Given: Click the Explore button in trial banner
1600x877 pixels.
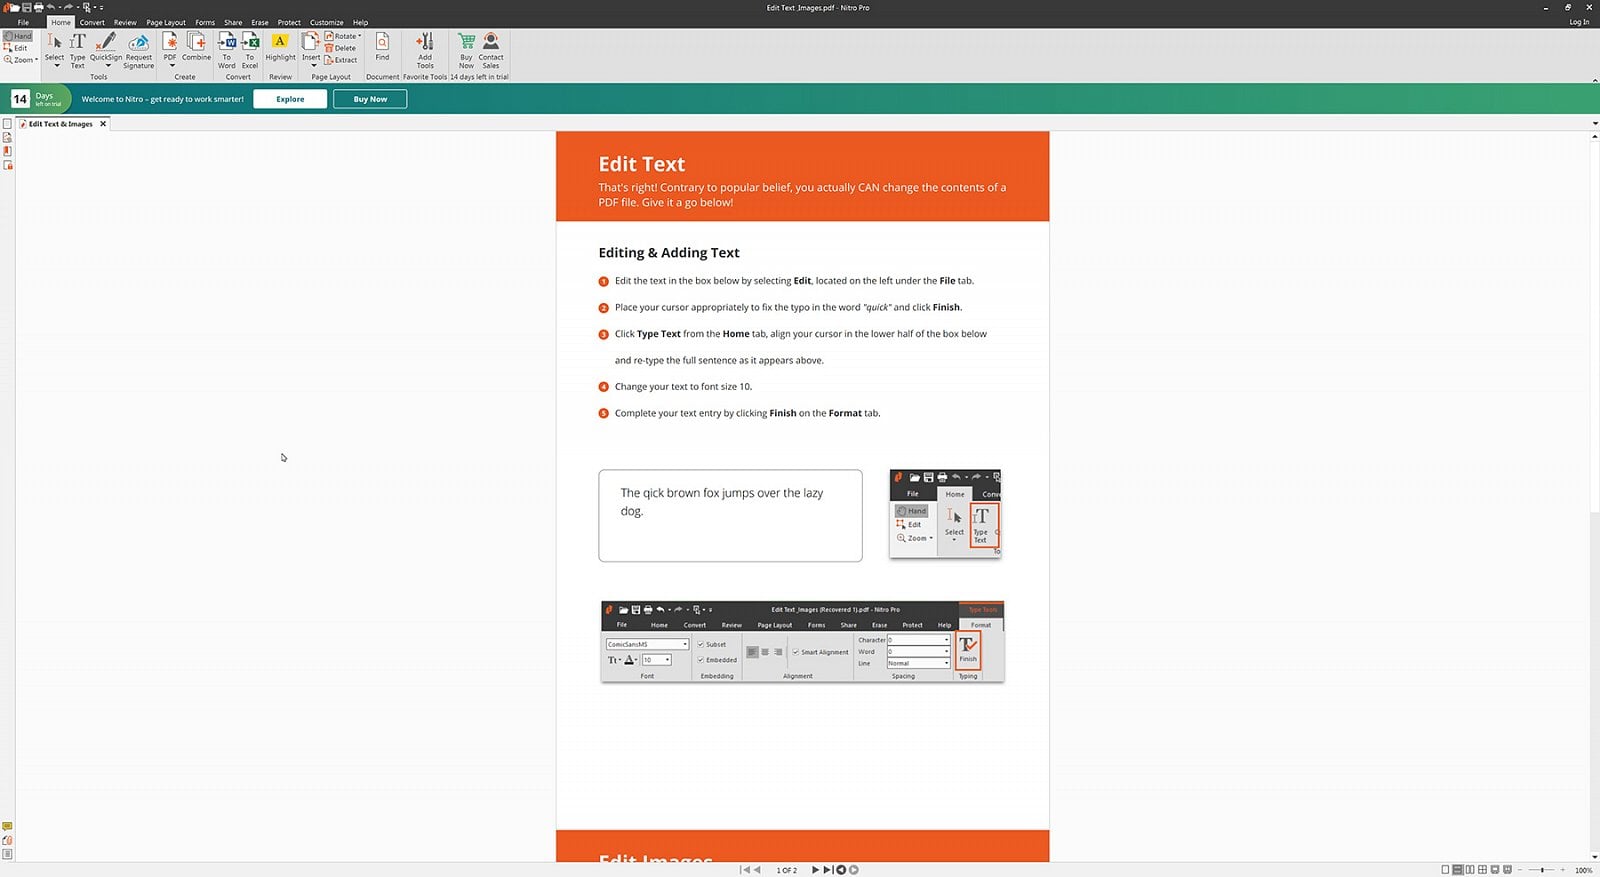Looking at the screenshot, I should click(x=290, y=99).
